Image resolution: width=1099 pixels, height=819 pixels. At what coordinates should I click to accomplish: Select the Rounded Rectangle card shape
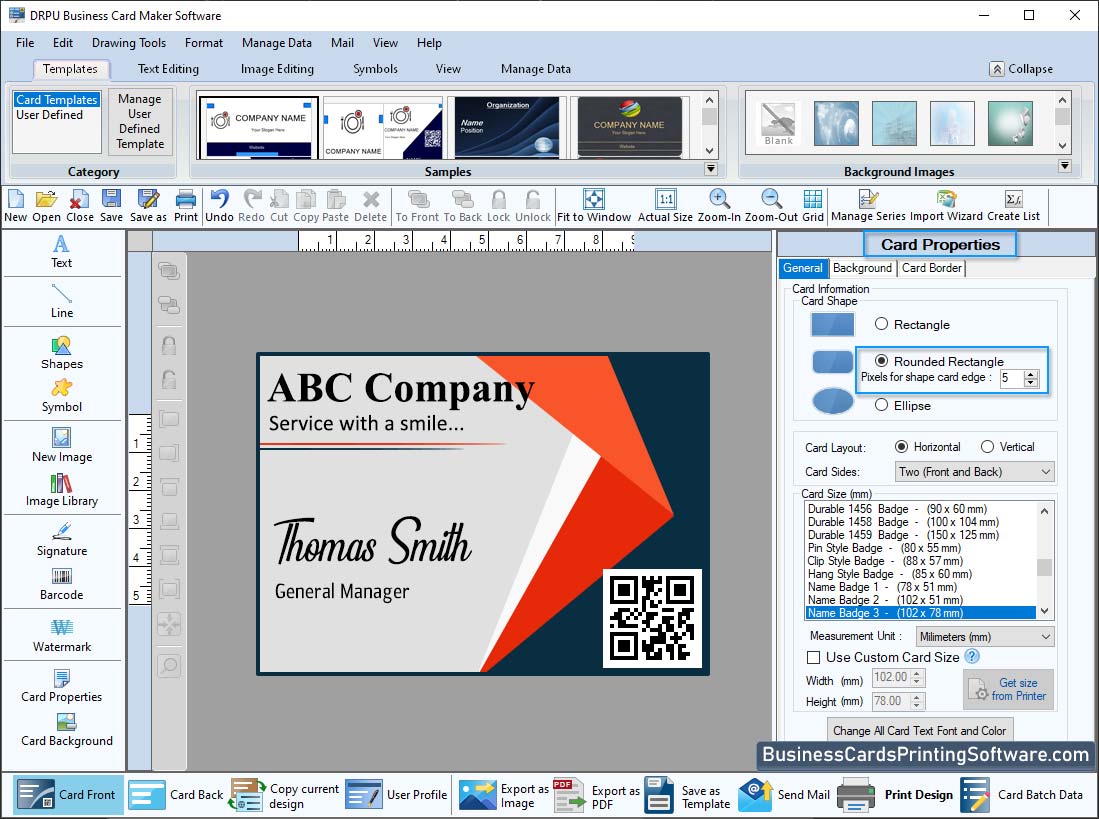[882, 361]
